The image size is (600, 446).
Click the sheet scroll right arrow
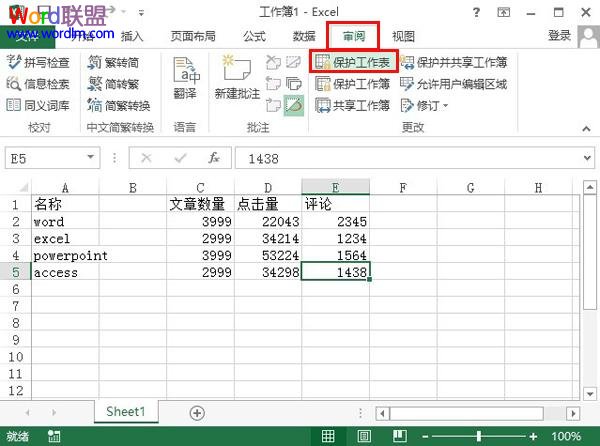click(x=54, y=412)
